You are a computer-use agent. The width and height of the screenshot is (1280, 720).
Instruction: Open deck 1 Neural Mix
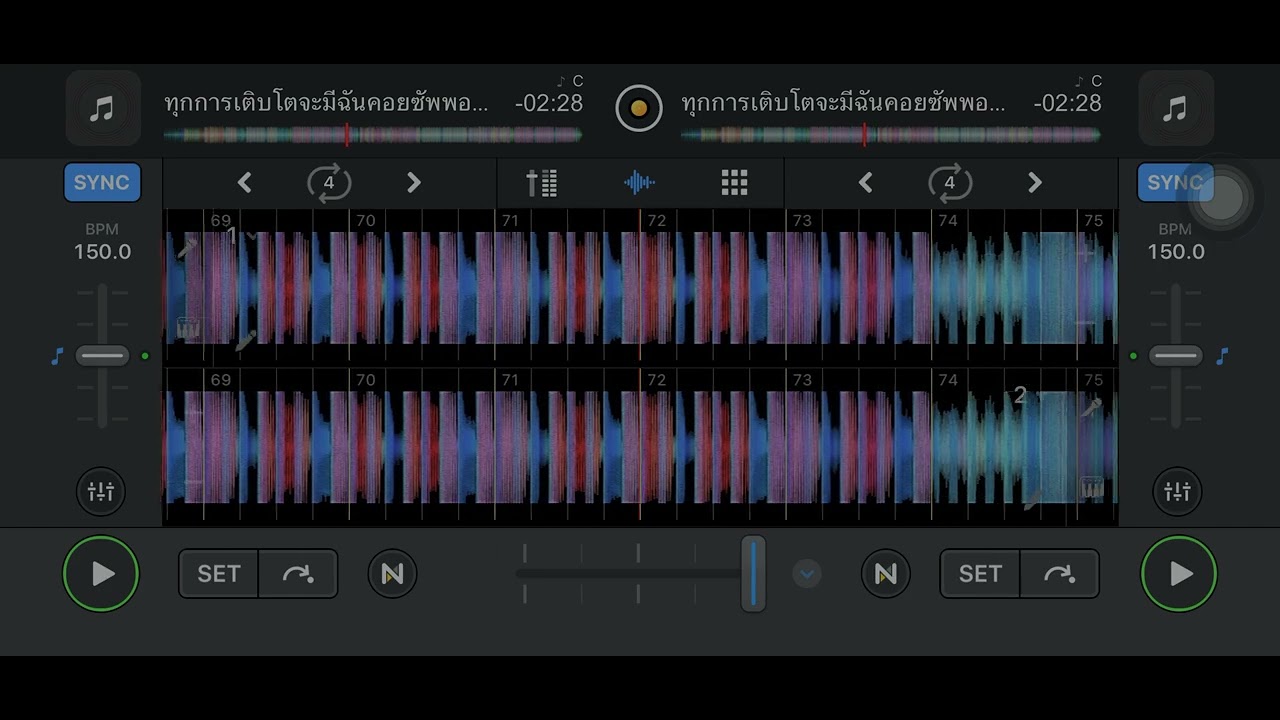tap(392, 574)
